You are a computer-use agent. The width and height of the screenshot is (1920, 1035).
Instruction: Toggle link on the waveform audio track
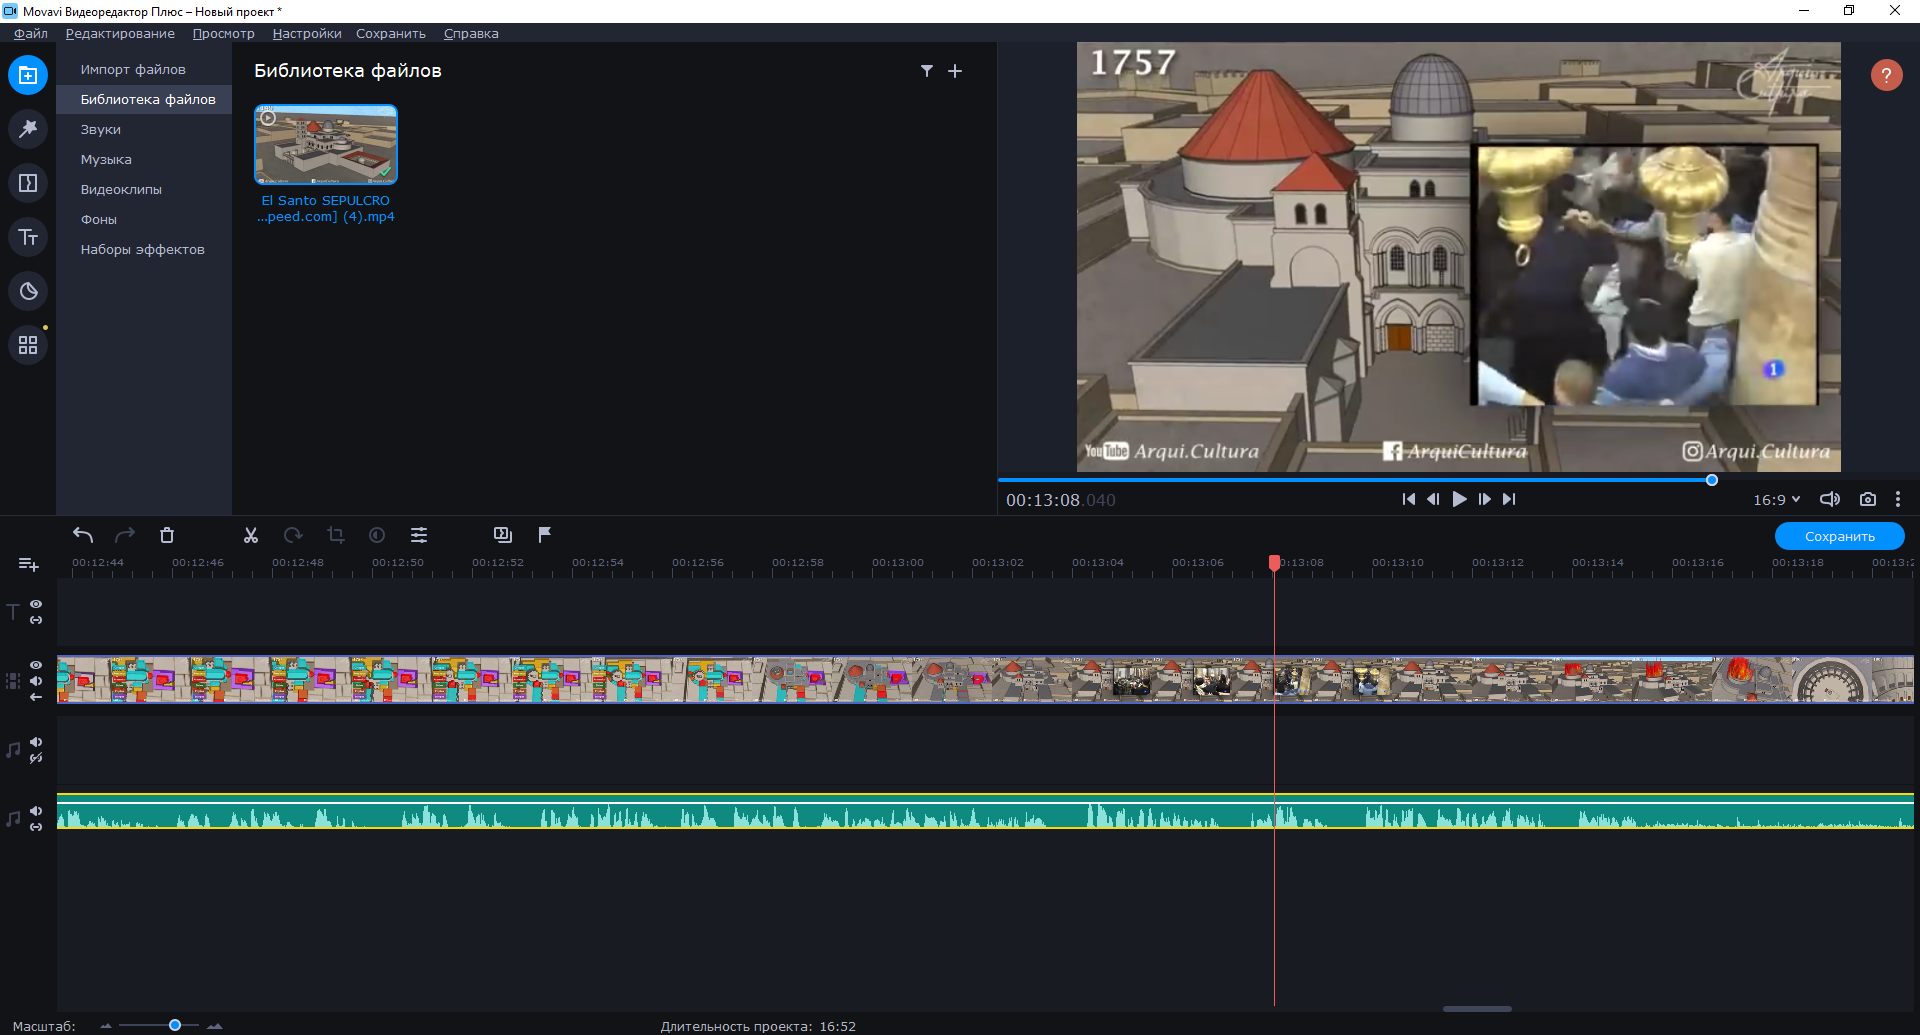click(36, 827)
